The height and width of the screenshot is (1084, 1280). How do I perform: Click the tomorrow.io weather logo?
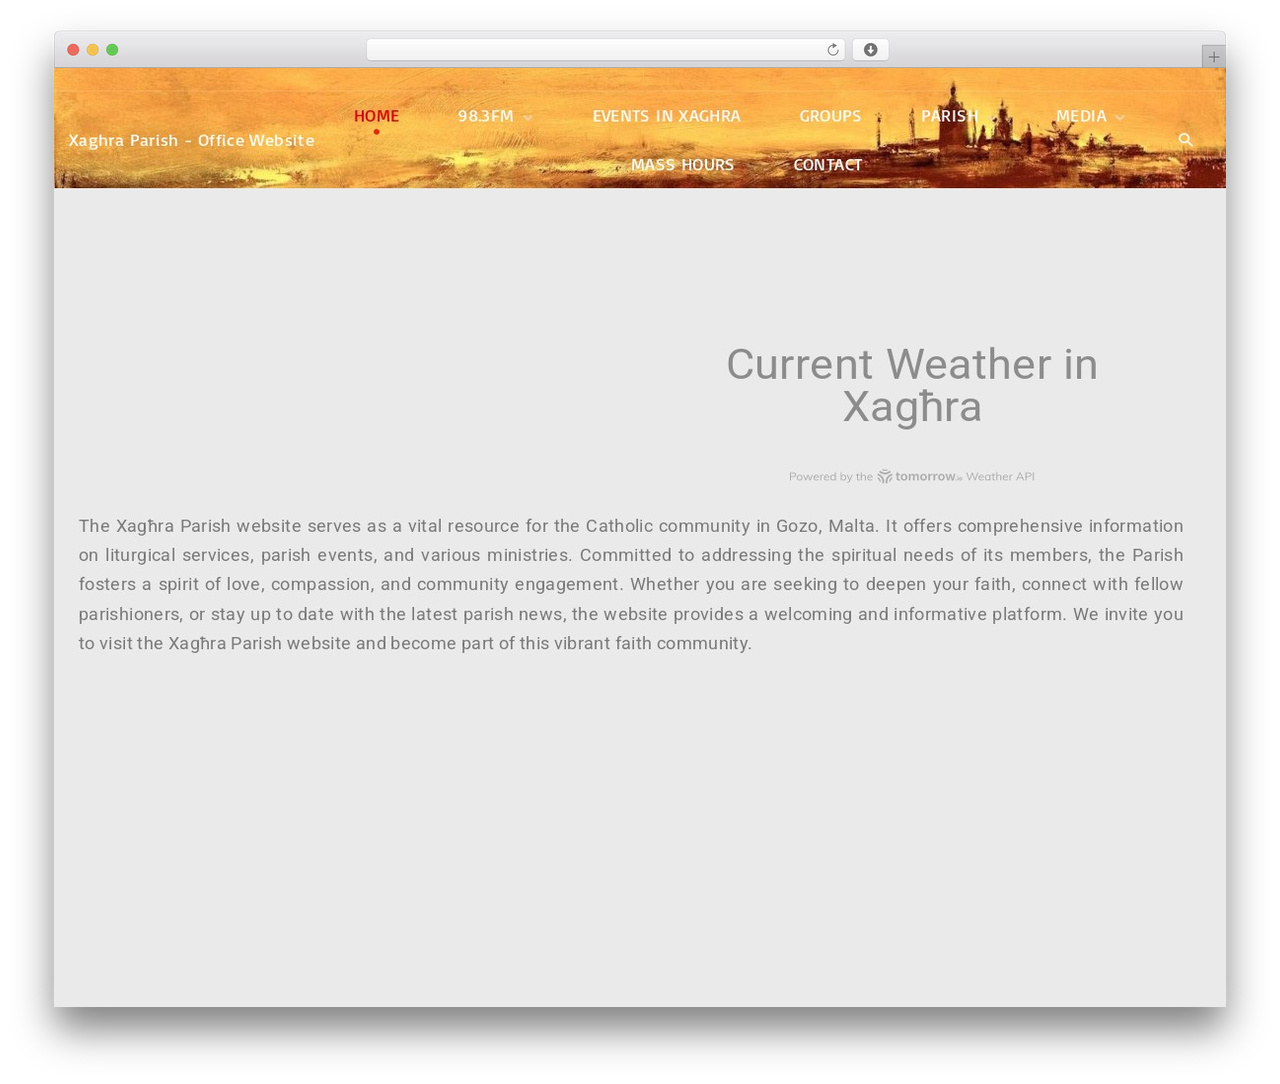click(919, 477)
